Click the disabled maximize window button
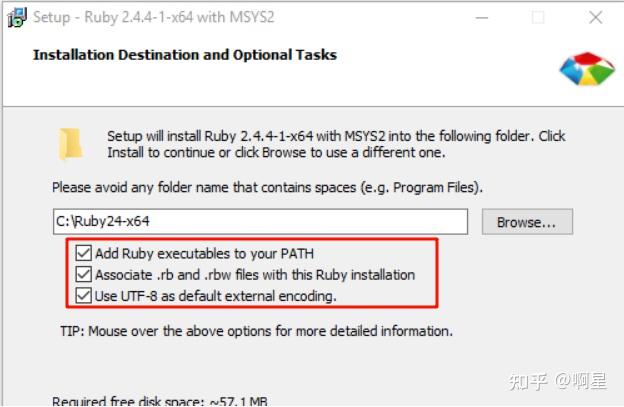624x407 pixels. coord(538,17)
